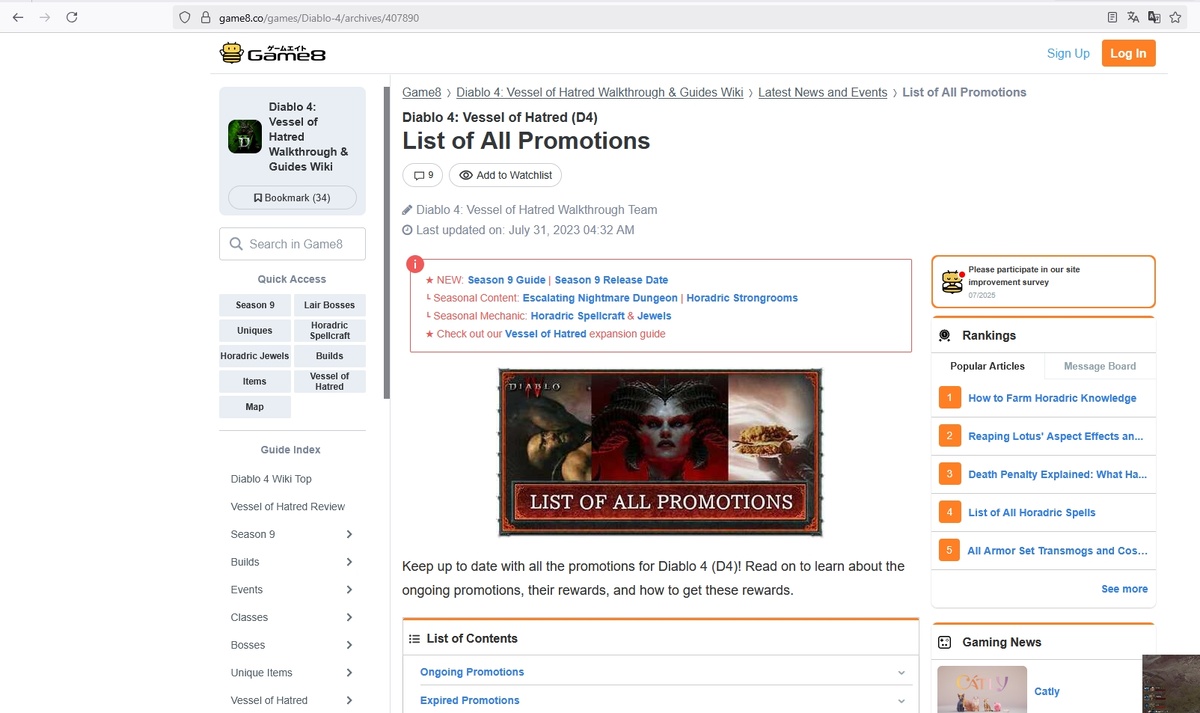This screenshot has width=1200, height=713.
Task: Open Items quick access item
Action: (254, 381)
